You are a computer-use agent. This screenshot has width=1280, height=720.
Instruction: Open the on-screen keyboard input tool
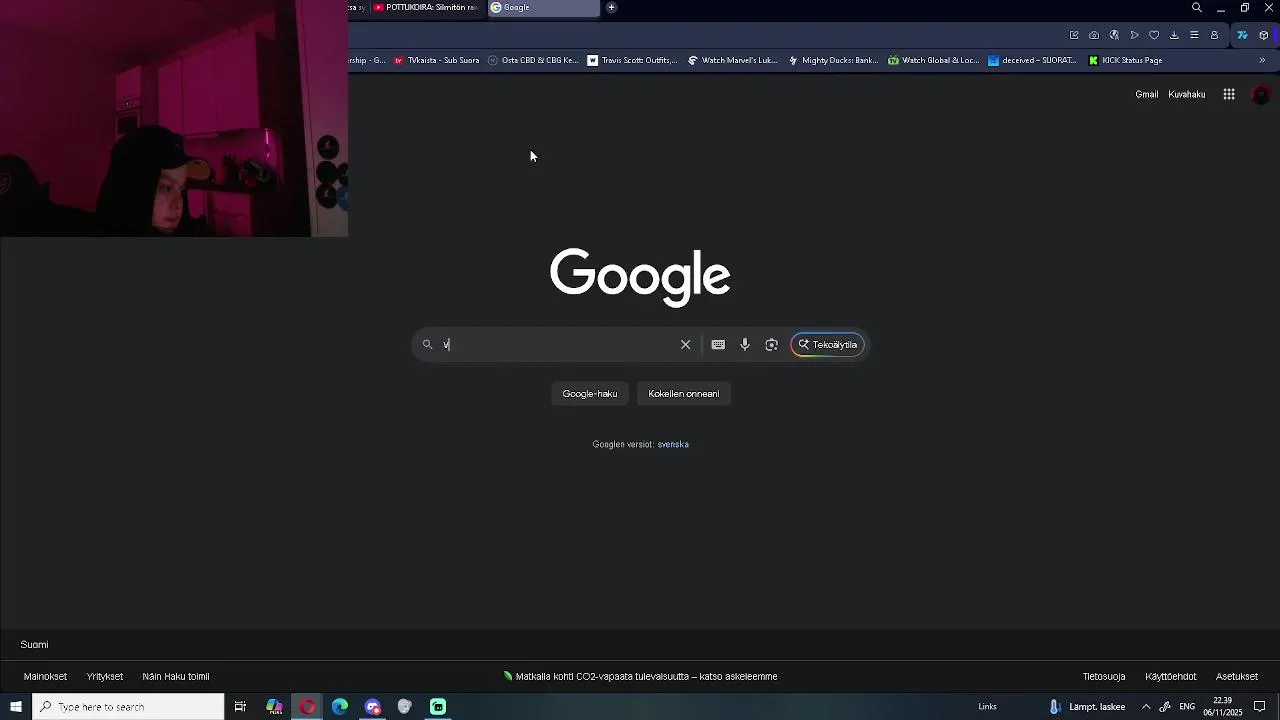coord(718,344)
